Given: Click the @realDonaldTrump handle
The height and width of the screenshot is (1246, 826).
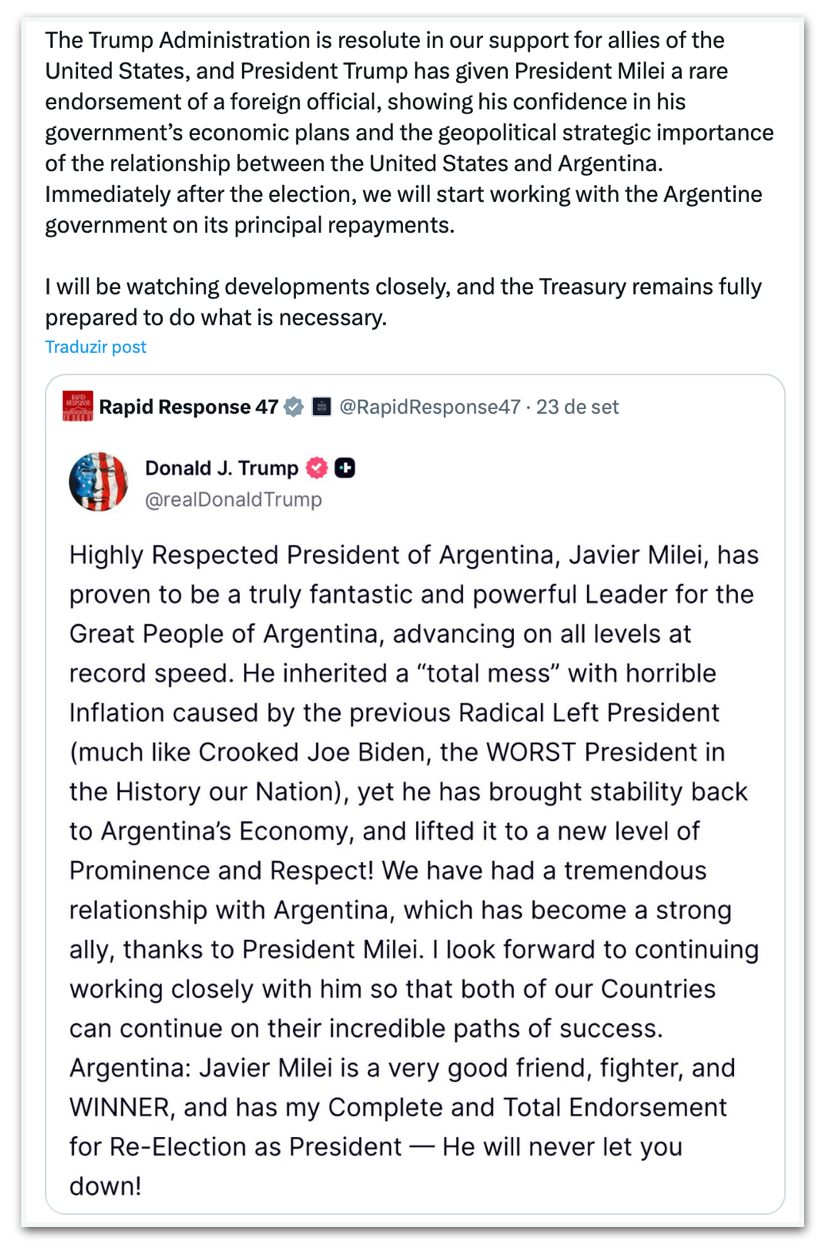Looking at the screenshot, I should [233, 499].
